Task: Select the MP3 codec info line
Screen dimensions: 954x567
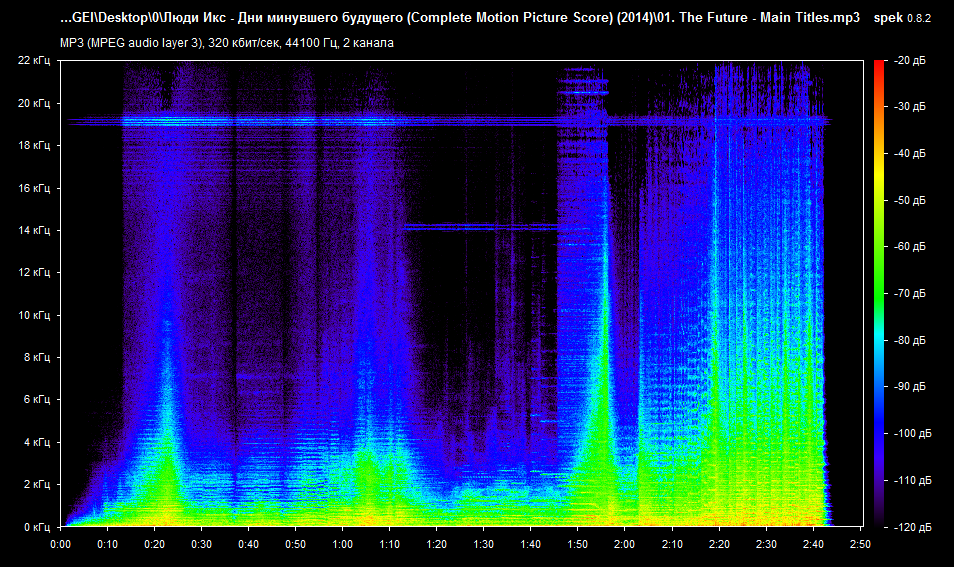Action: tap(226, 43)
